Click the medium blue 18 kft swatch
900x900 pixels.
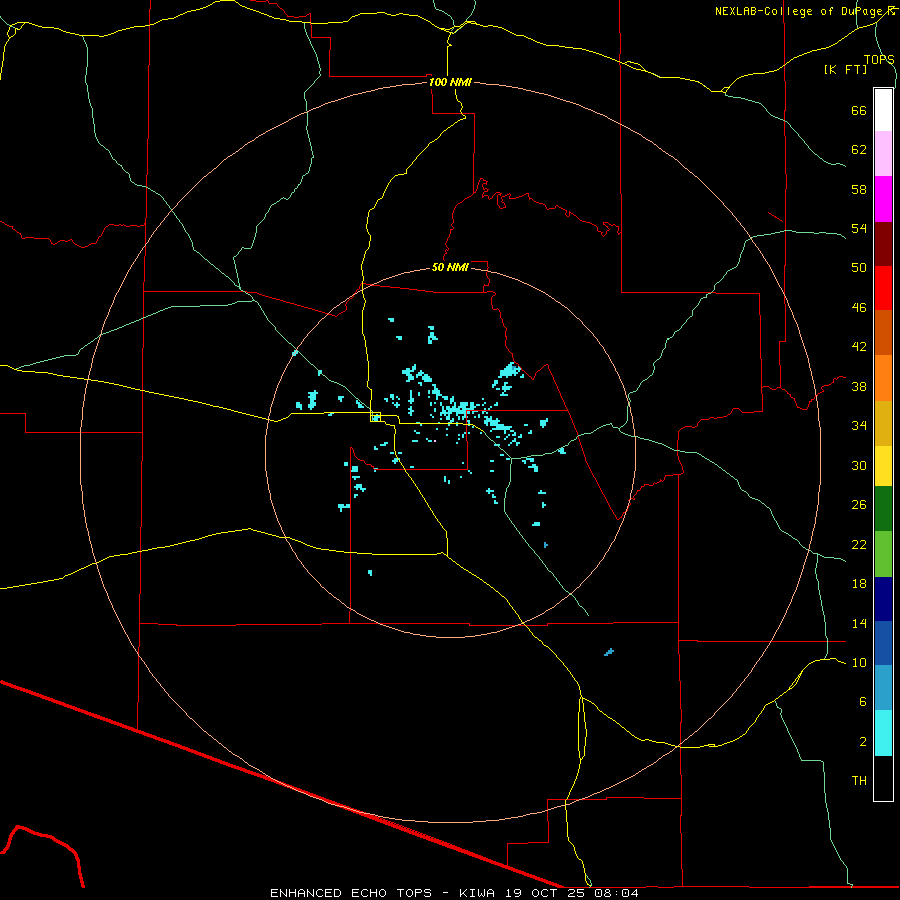tap(883, 643)
